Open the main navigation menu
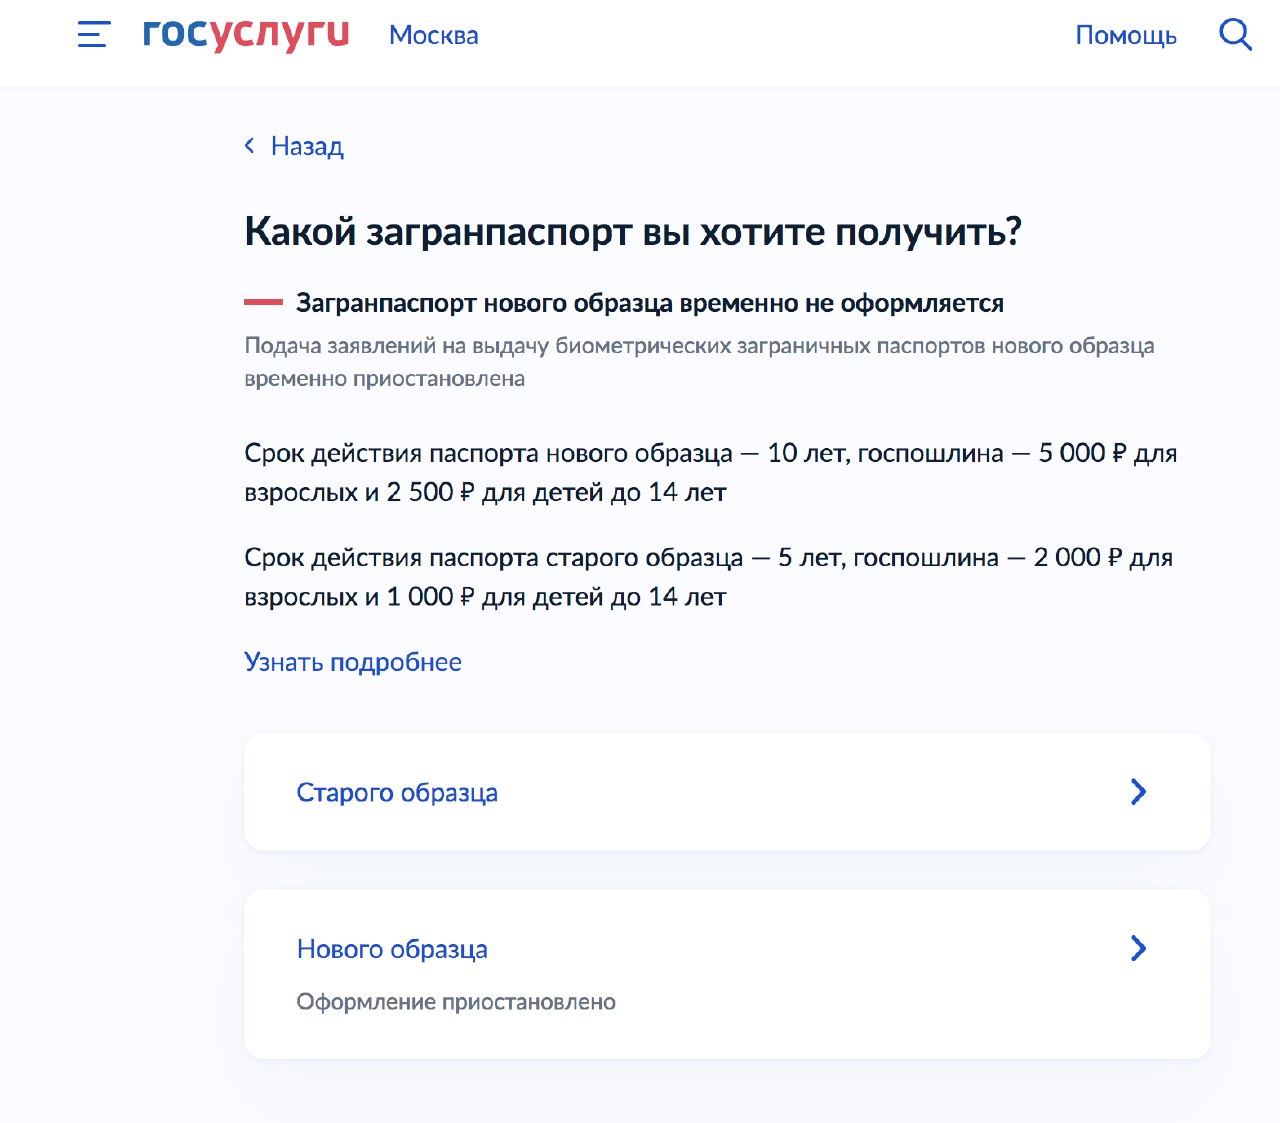Viewport: 1280px width, 1123px height. click(x=92, y=35)
